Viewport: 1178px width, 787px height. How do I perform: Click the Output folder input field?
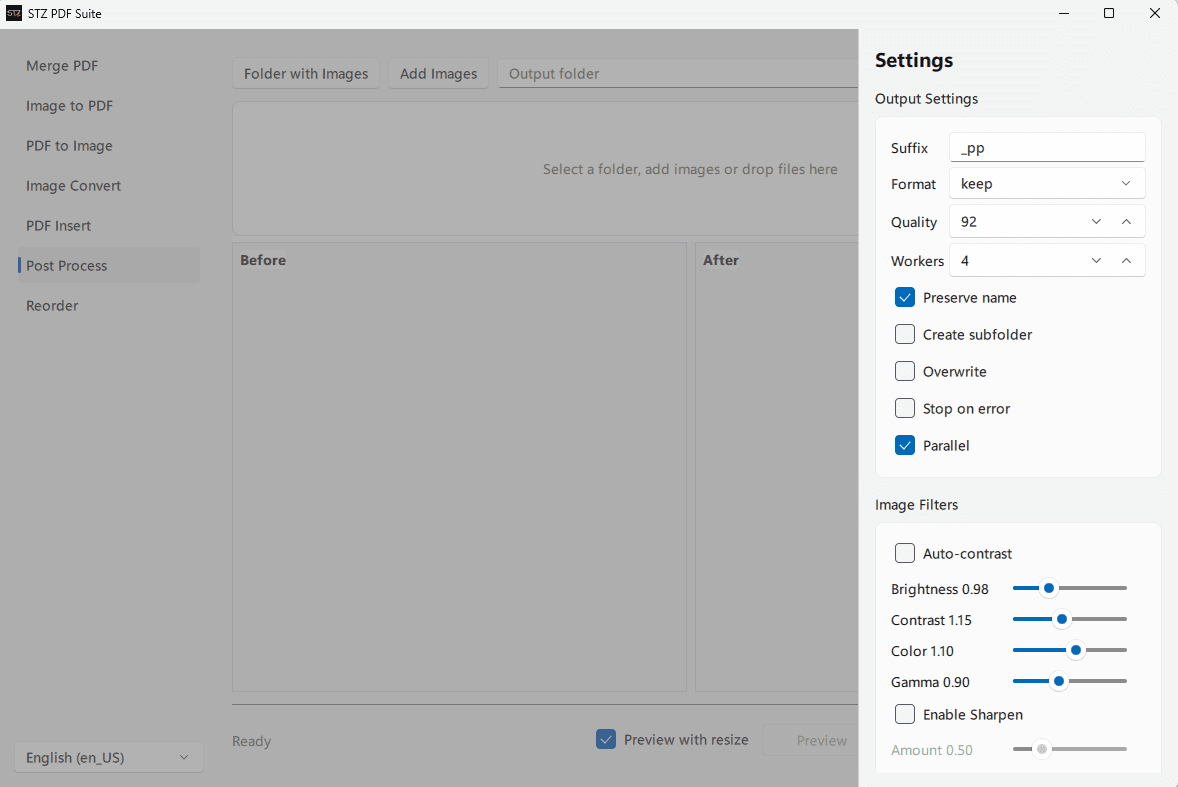pyautogui.click(x=678, y=74)
